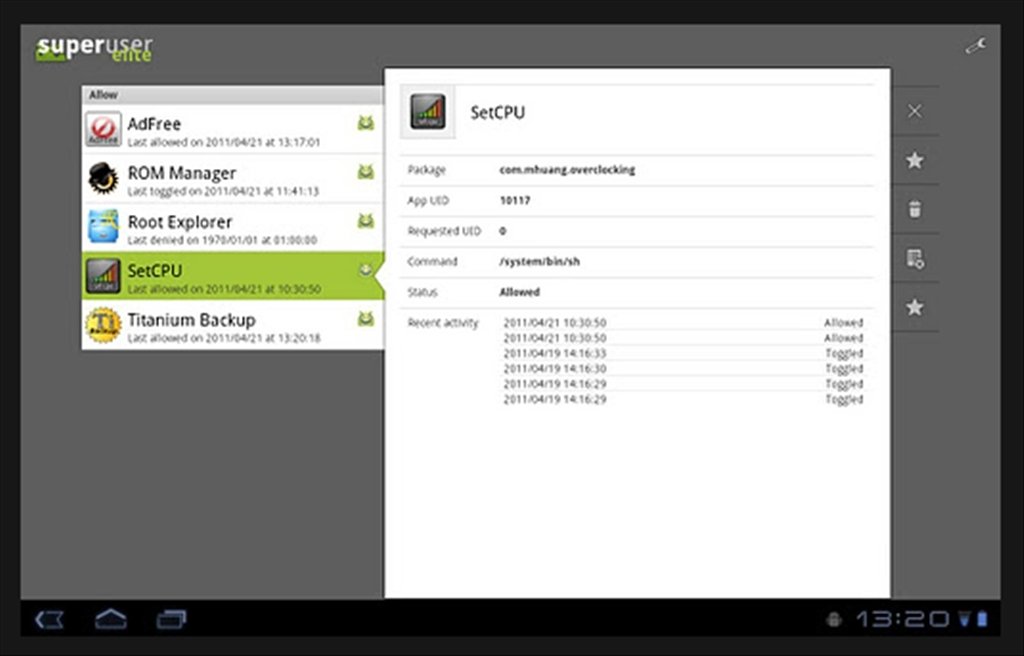
Task: Go back using the system Back button
Action: click(x=50, y=619)
